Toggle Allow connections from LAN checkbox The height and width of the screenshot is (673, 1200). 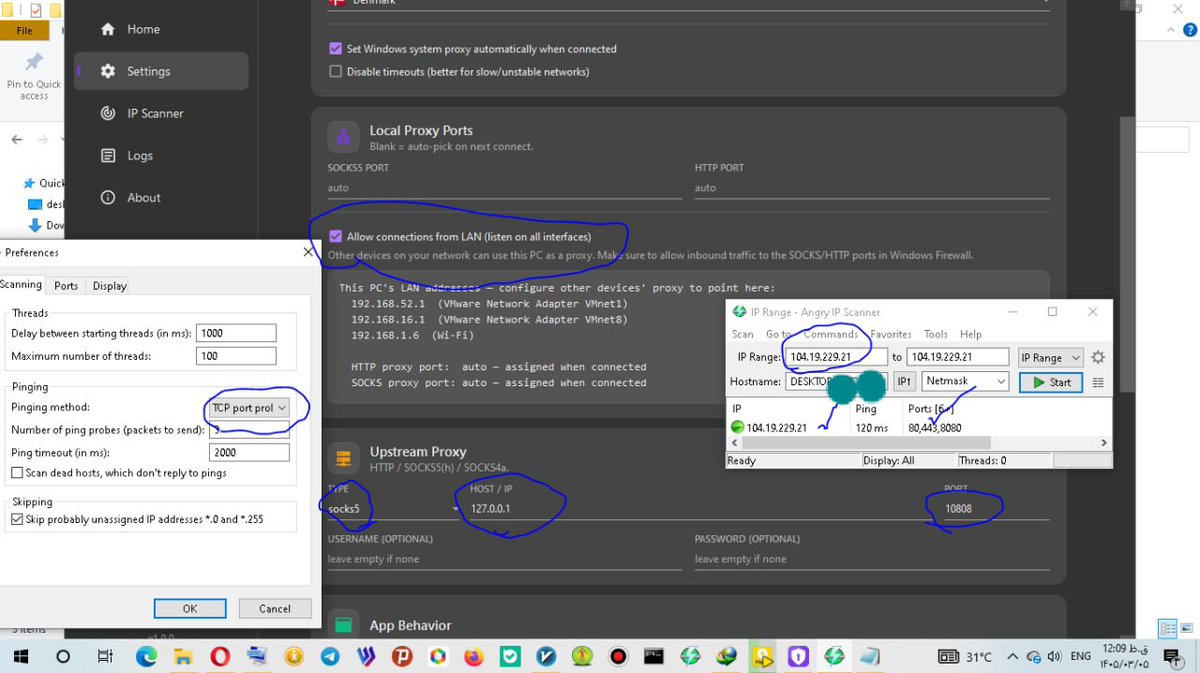pos(336,237)
